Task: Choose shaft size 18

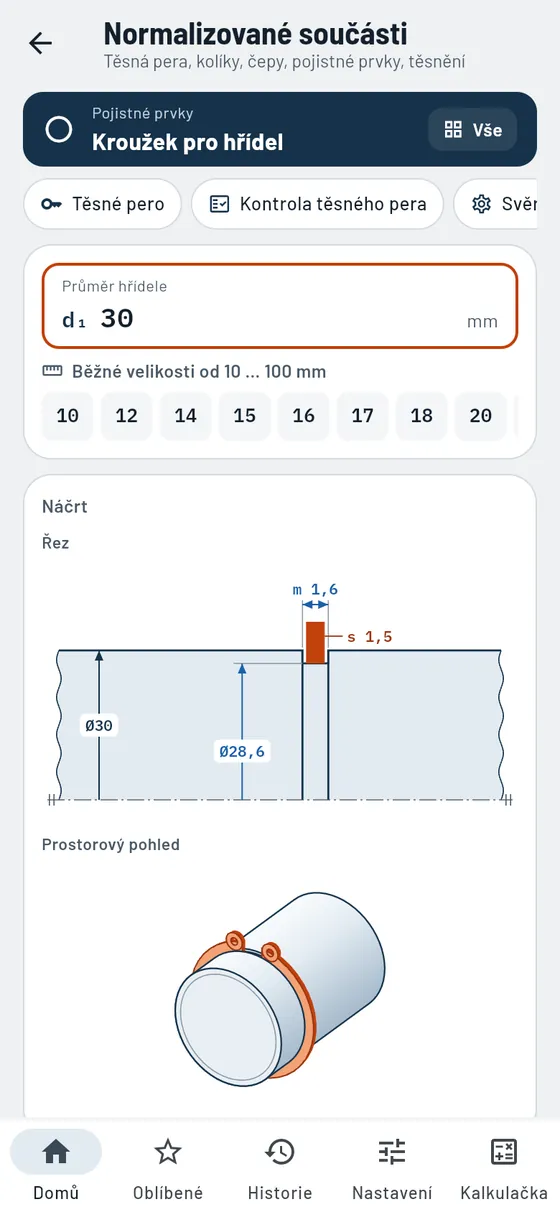Action: tap(422, 416)
